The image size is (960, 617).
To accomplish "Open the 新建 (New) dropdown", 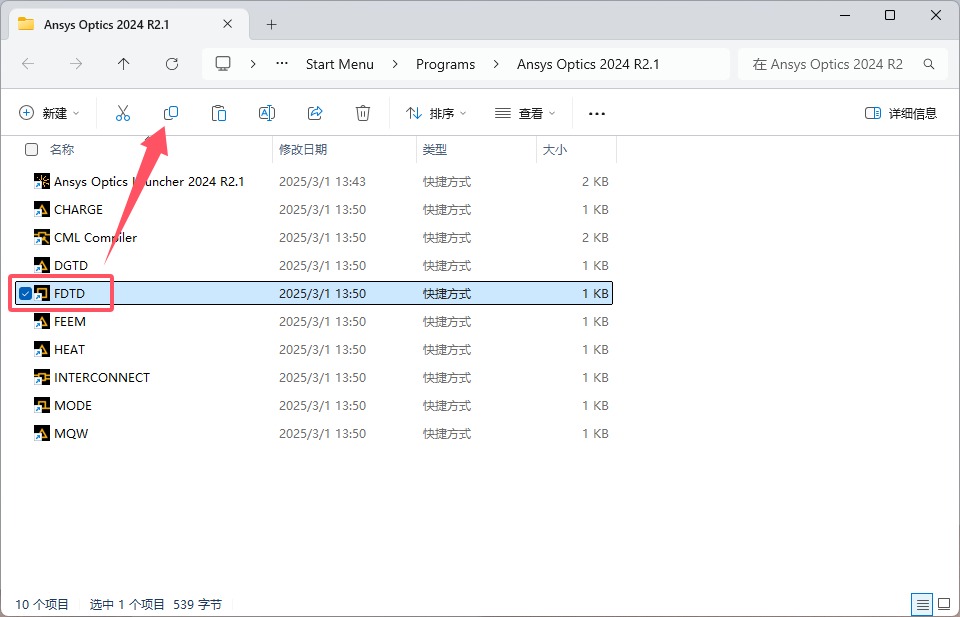I will click(49, 113).
